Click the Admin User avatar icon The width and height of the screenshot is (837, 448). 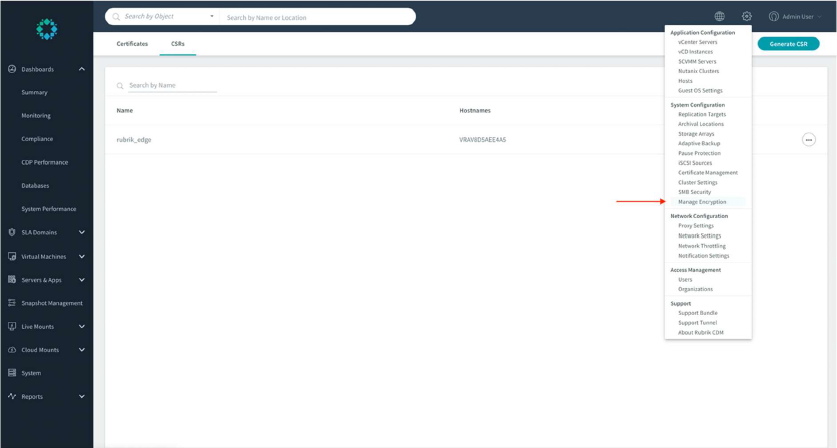[x=773, y=17]
